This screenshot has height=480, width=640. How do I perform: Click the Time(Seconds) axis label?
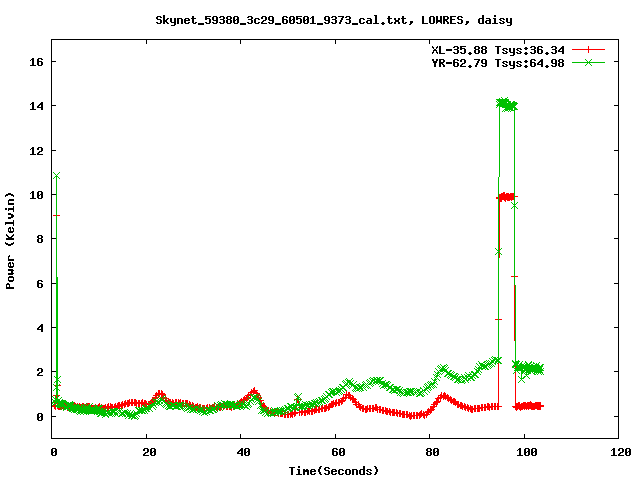(x=334, y=471)
